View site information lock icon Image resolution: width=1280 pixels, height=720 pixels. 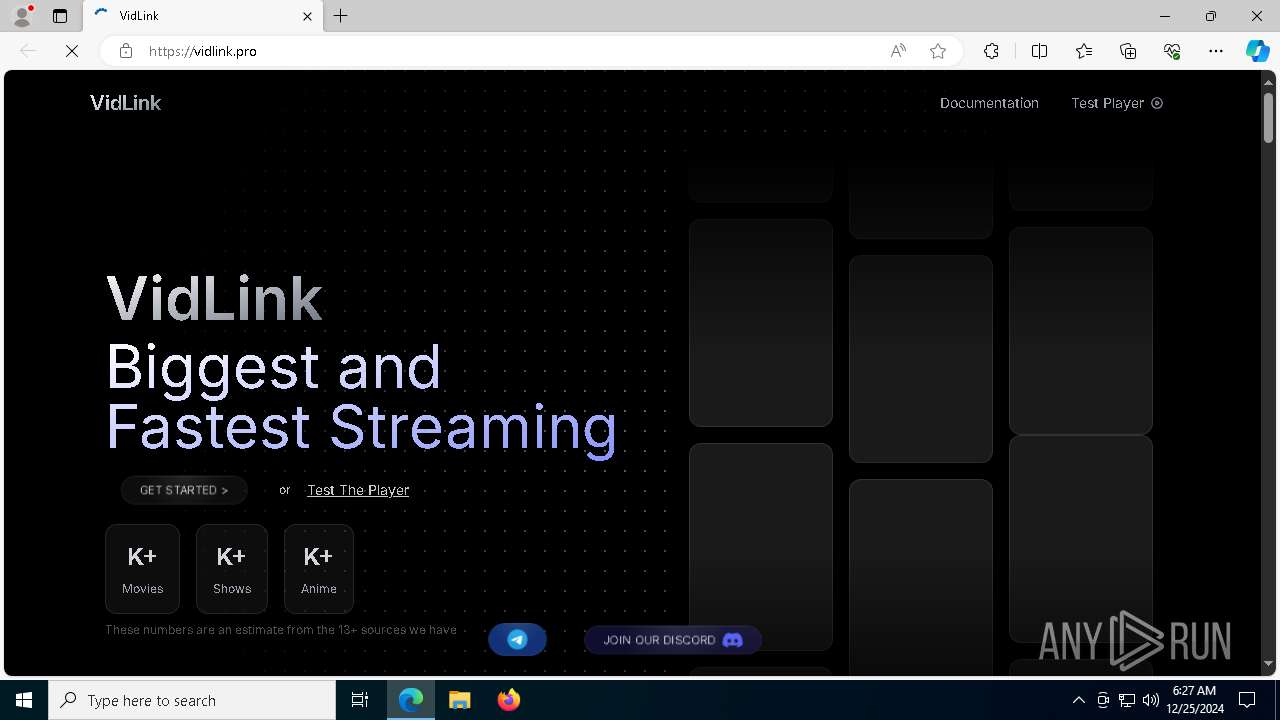pyautogui.click(x=126, y=51)
